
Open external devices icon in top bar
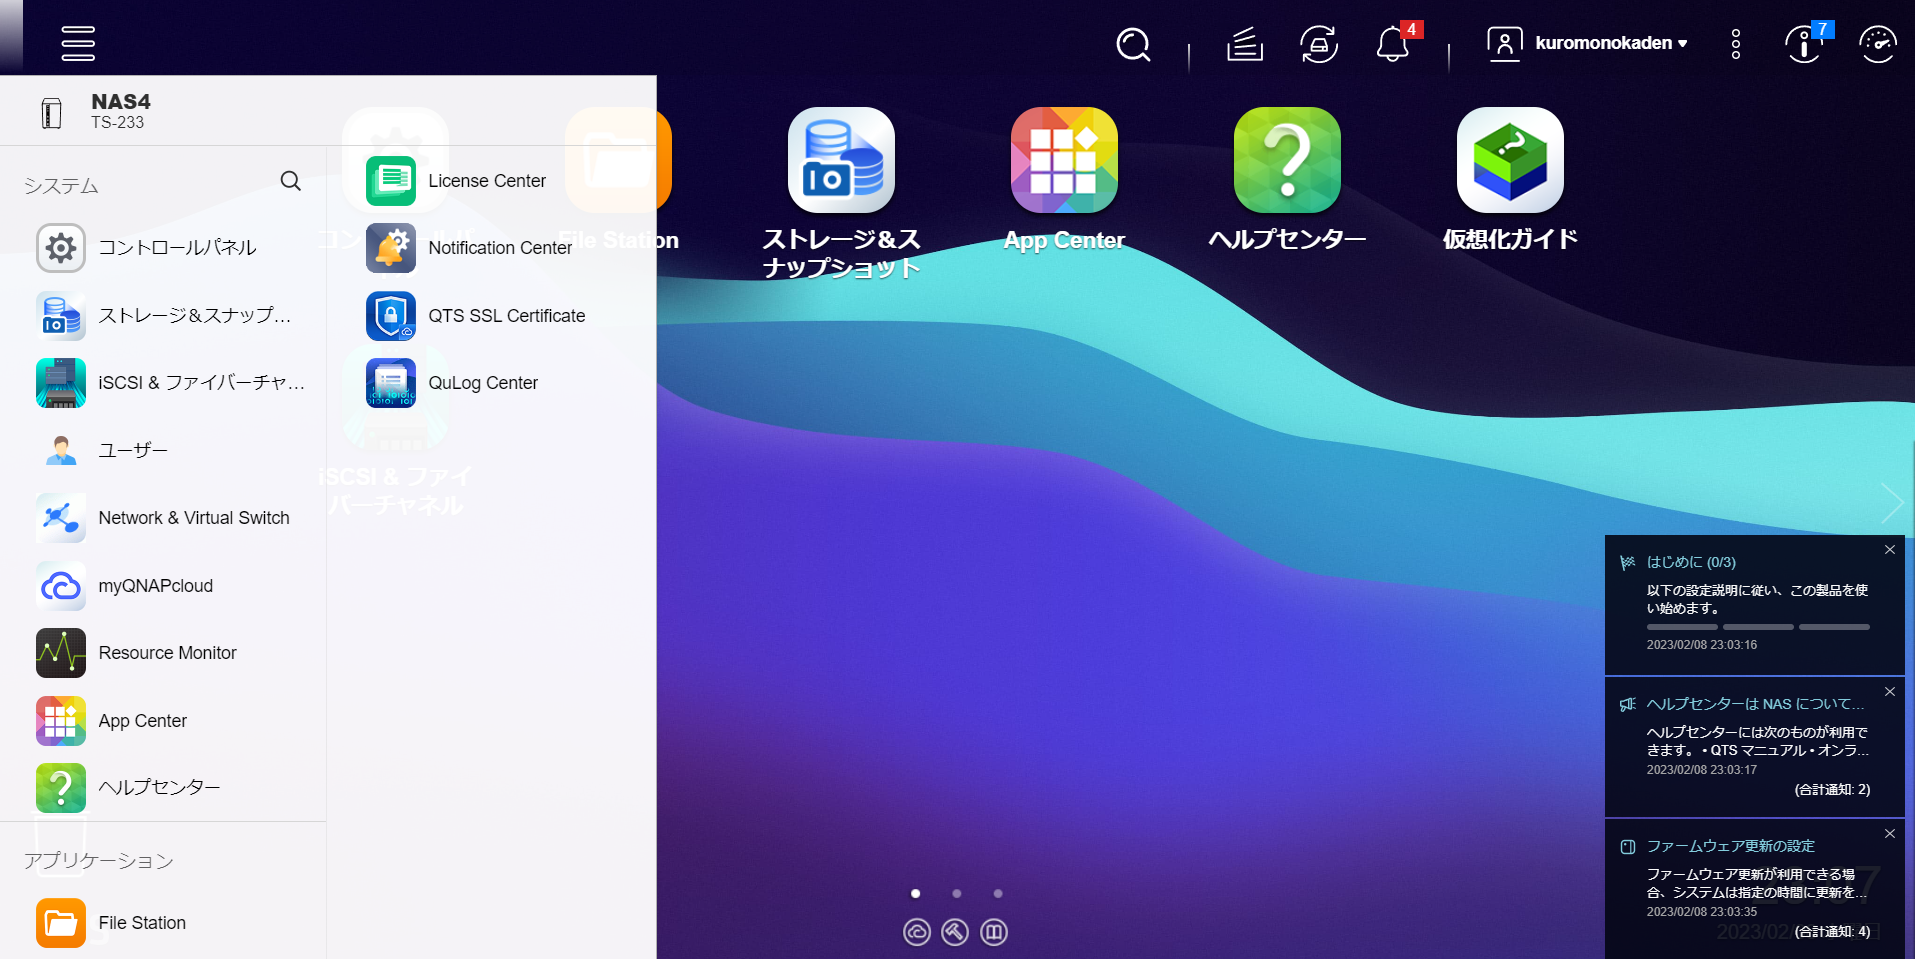[x=1319, y=44]
